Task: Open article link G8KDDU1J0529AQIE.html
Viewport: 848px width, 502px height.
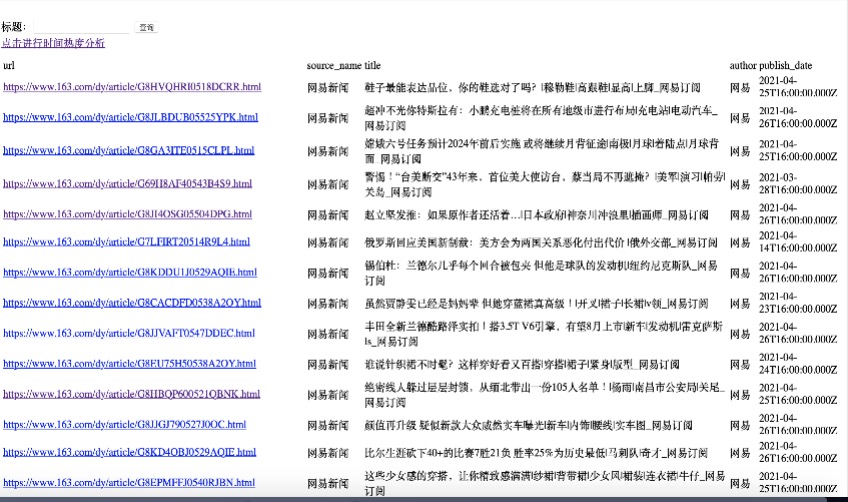Action: tap(130, 272)
